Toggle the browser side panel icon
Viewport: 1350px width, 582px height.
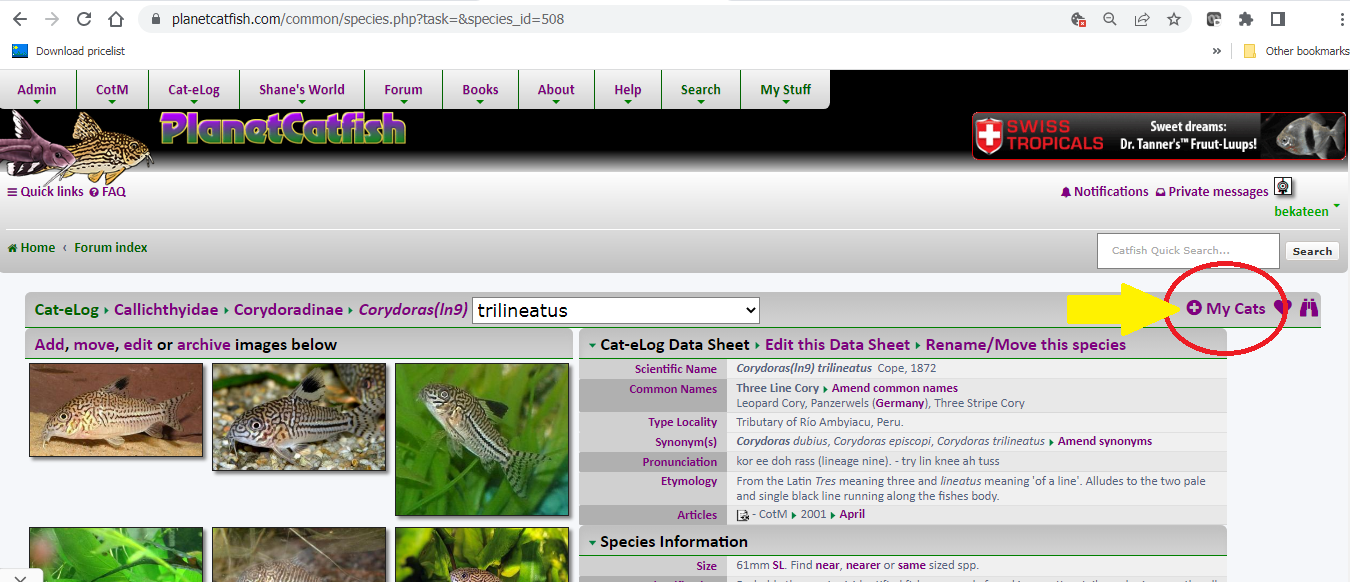pyautogui.click(x=1277, y=19)
